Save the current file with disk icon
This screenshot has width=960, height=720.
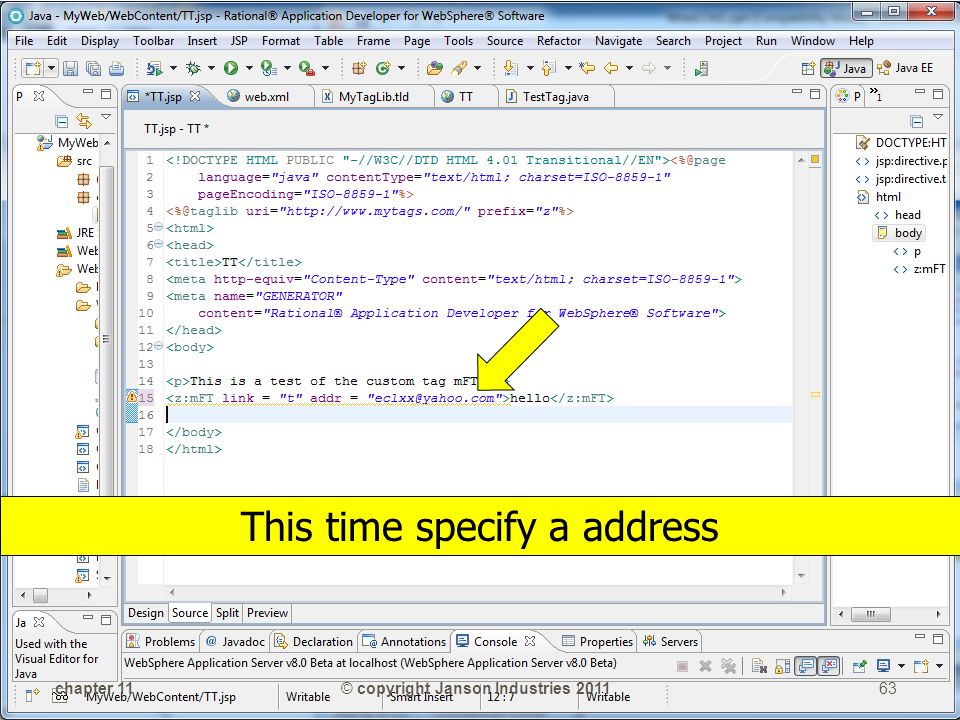[x=70, y=68]
